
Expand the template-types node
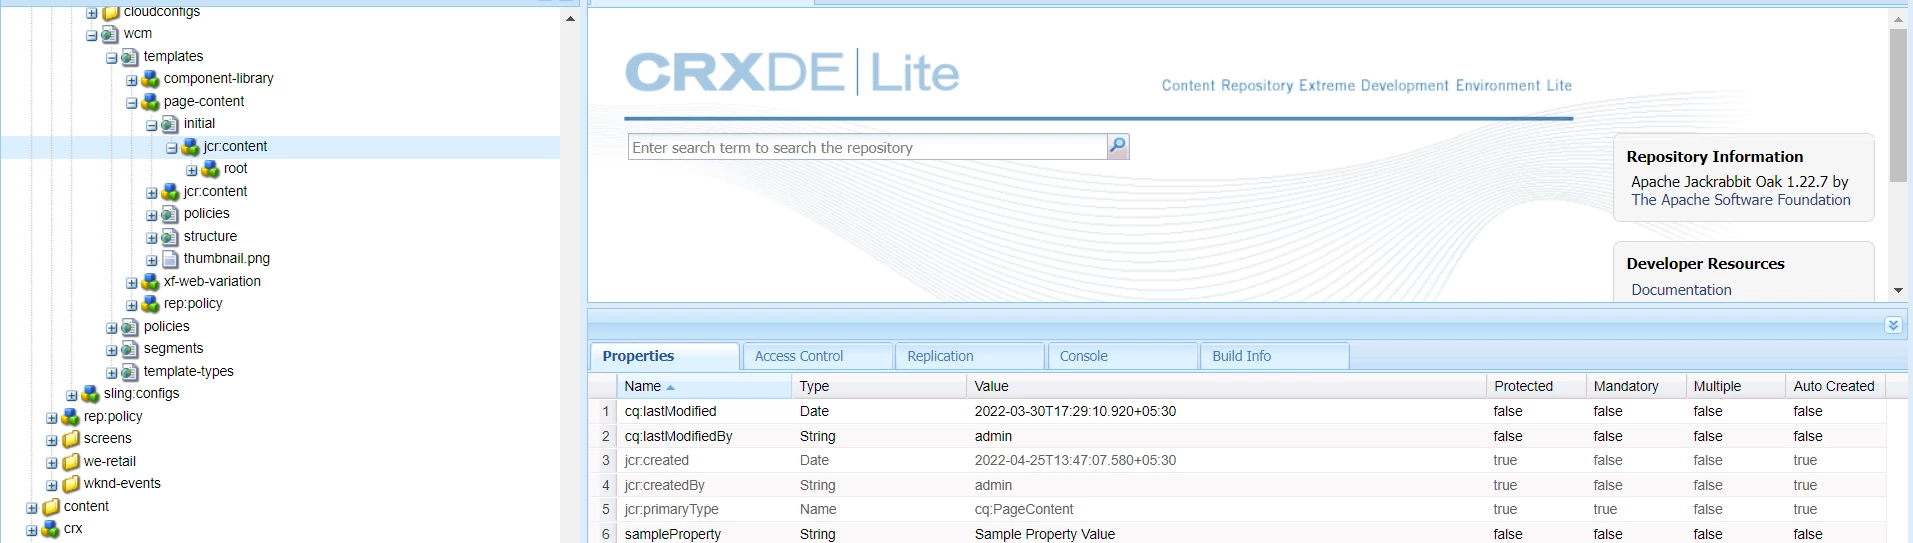click(x=111, y=373)
